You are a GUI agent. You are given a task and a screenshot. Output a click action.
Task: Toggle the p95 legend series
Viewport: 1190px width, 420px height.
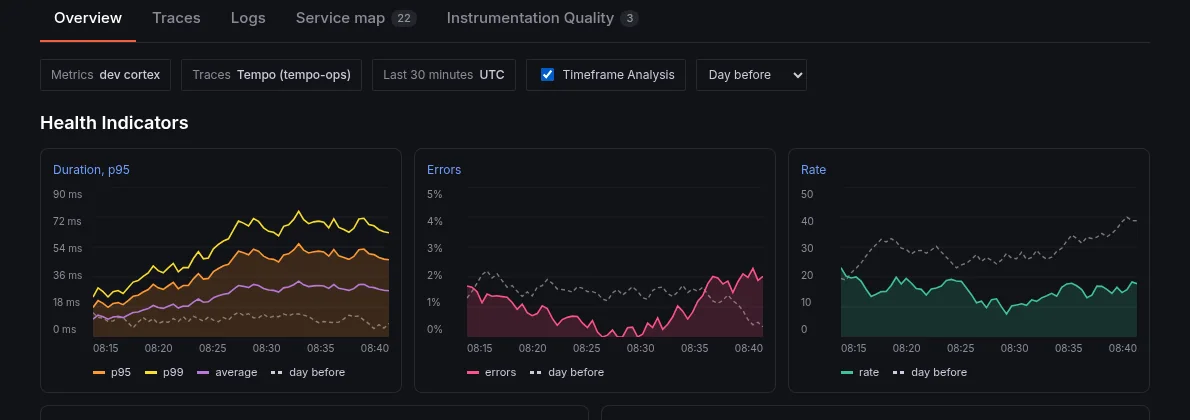coord(112,372)
